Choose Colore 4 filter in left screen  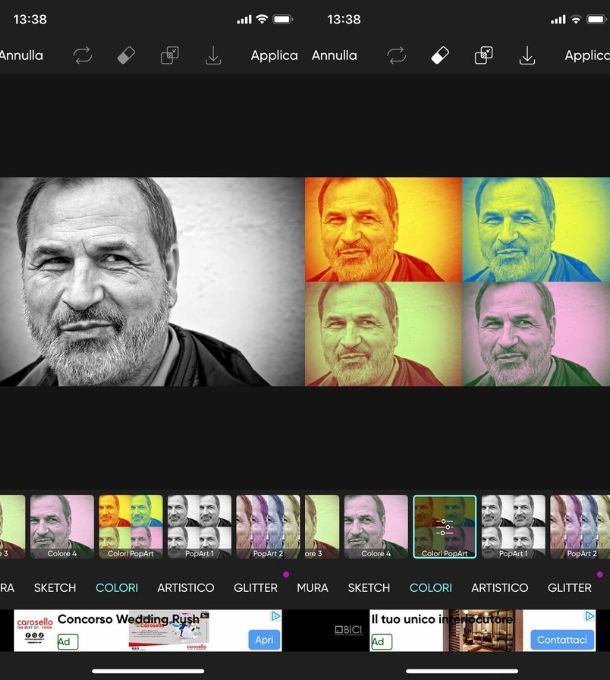(62, 526)
